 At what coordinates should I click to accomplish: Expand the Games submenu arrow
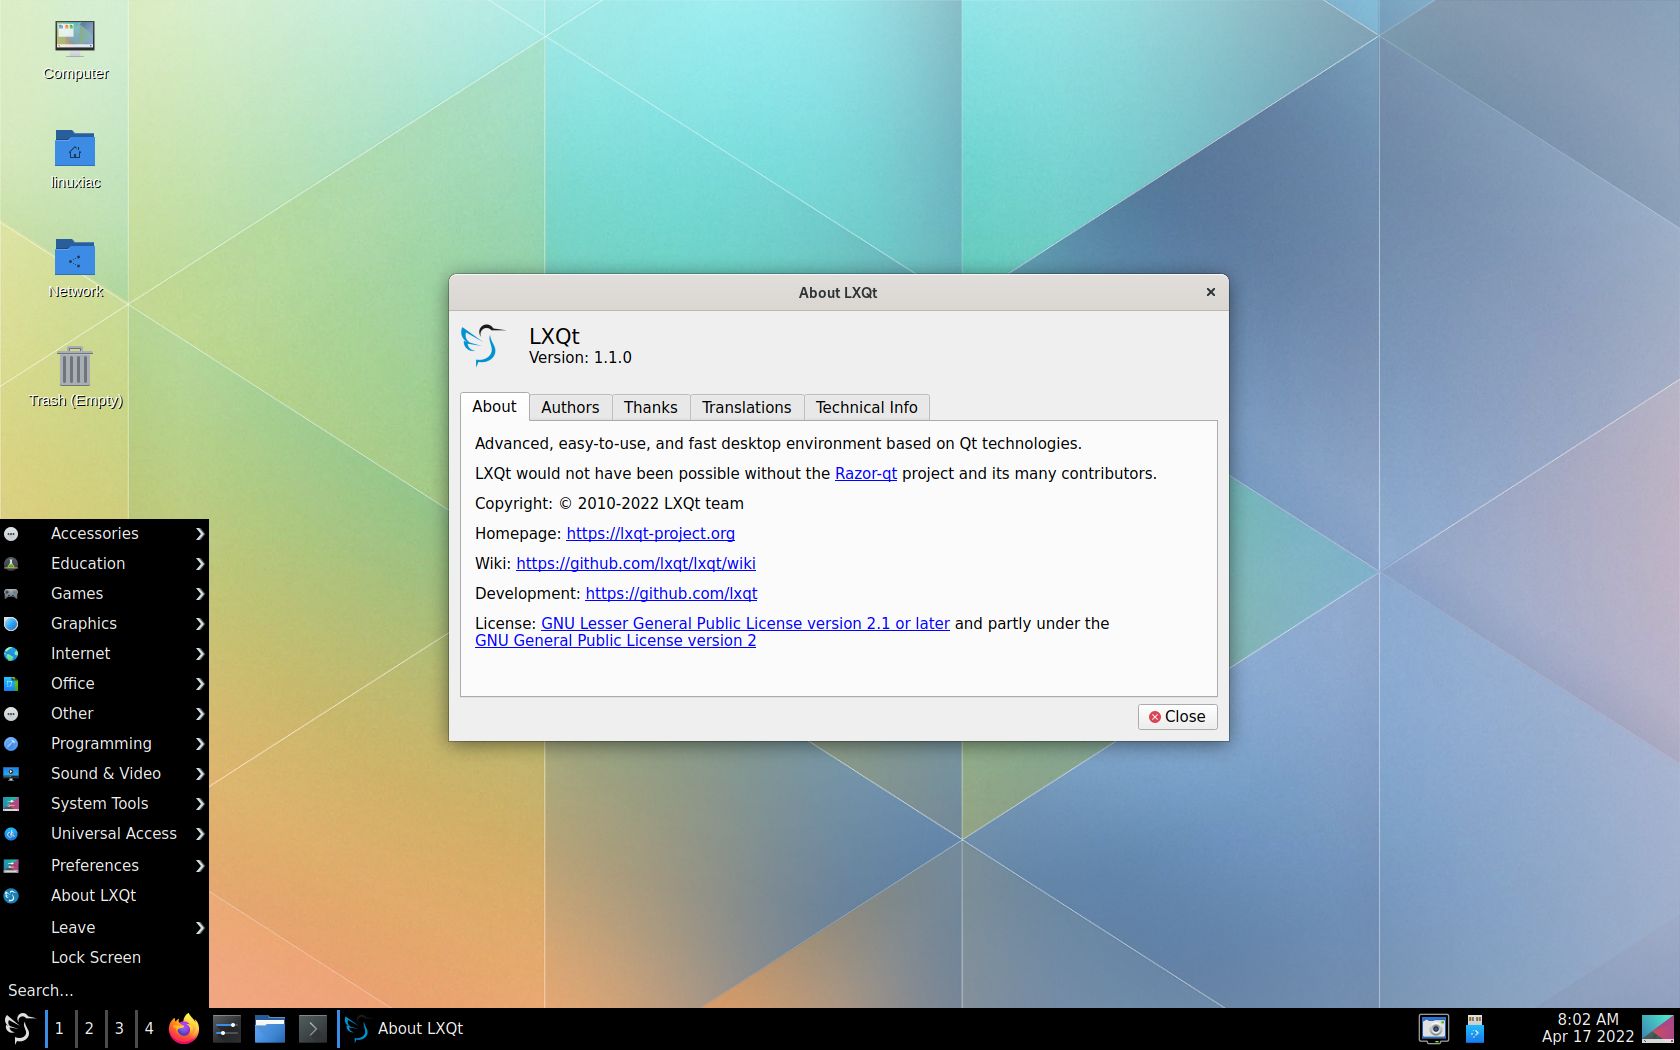click(200, 594)
